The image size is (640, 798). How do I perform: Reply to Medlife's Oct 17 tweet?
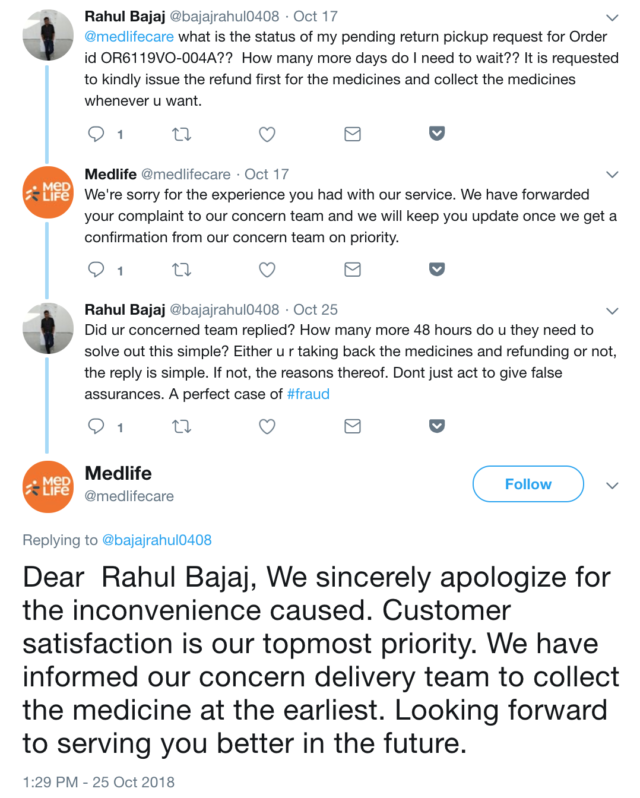pos(97,270)
